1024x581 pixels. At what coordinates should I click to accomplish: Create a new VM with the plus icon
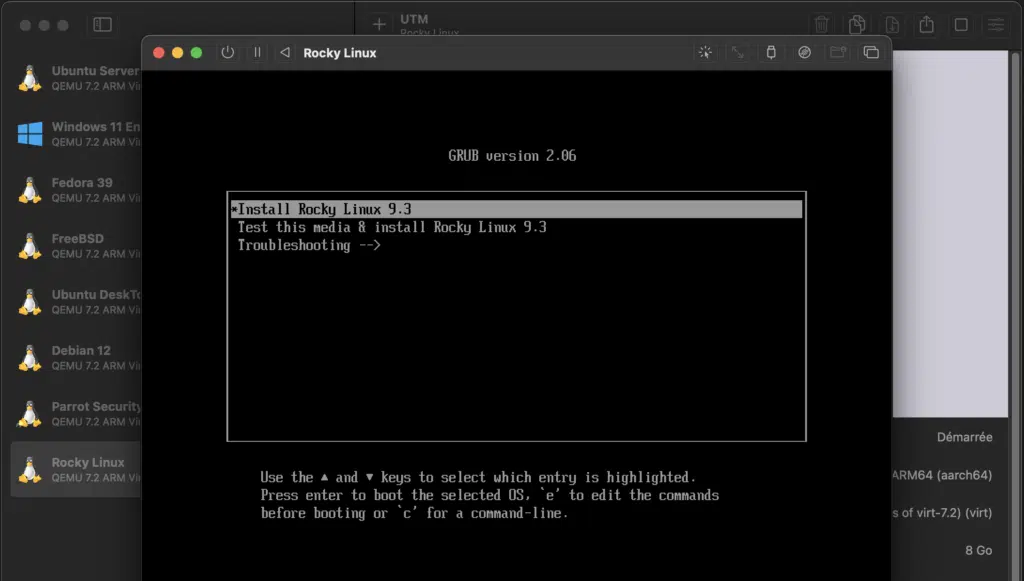379,25
